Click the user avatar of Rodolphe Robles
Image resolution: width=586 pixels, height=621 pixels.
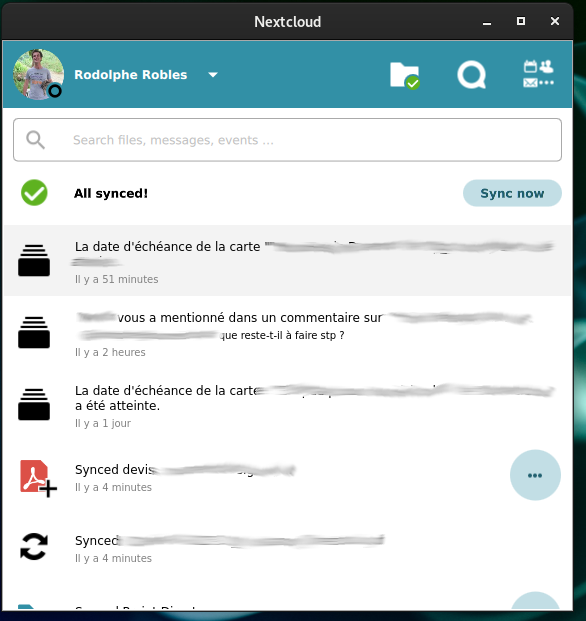point(38,74)
